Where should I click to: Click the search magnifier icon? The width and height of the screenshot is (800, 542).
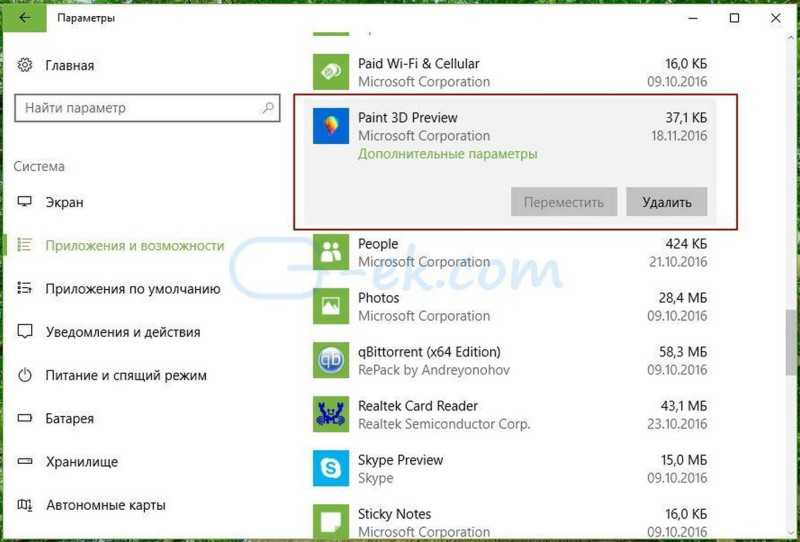click(x=267, y=108)
